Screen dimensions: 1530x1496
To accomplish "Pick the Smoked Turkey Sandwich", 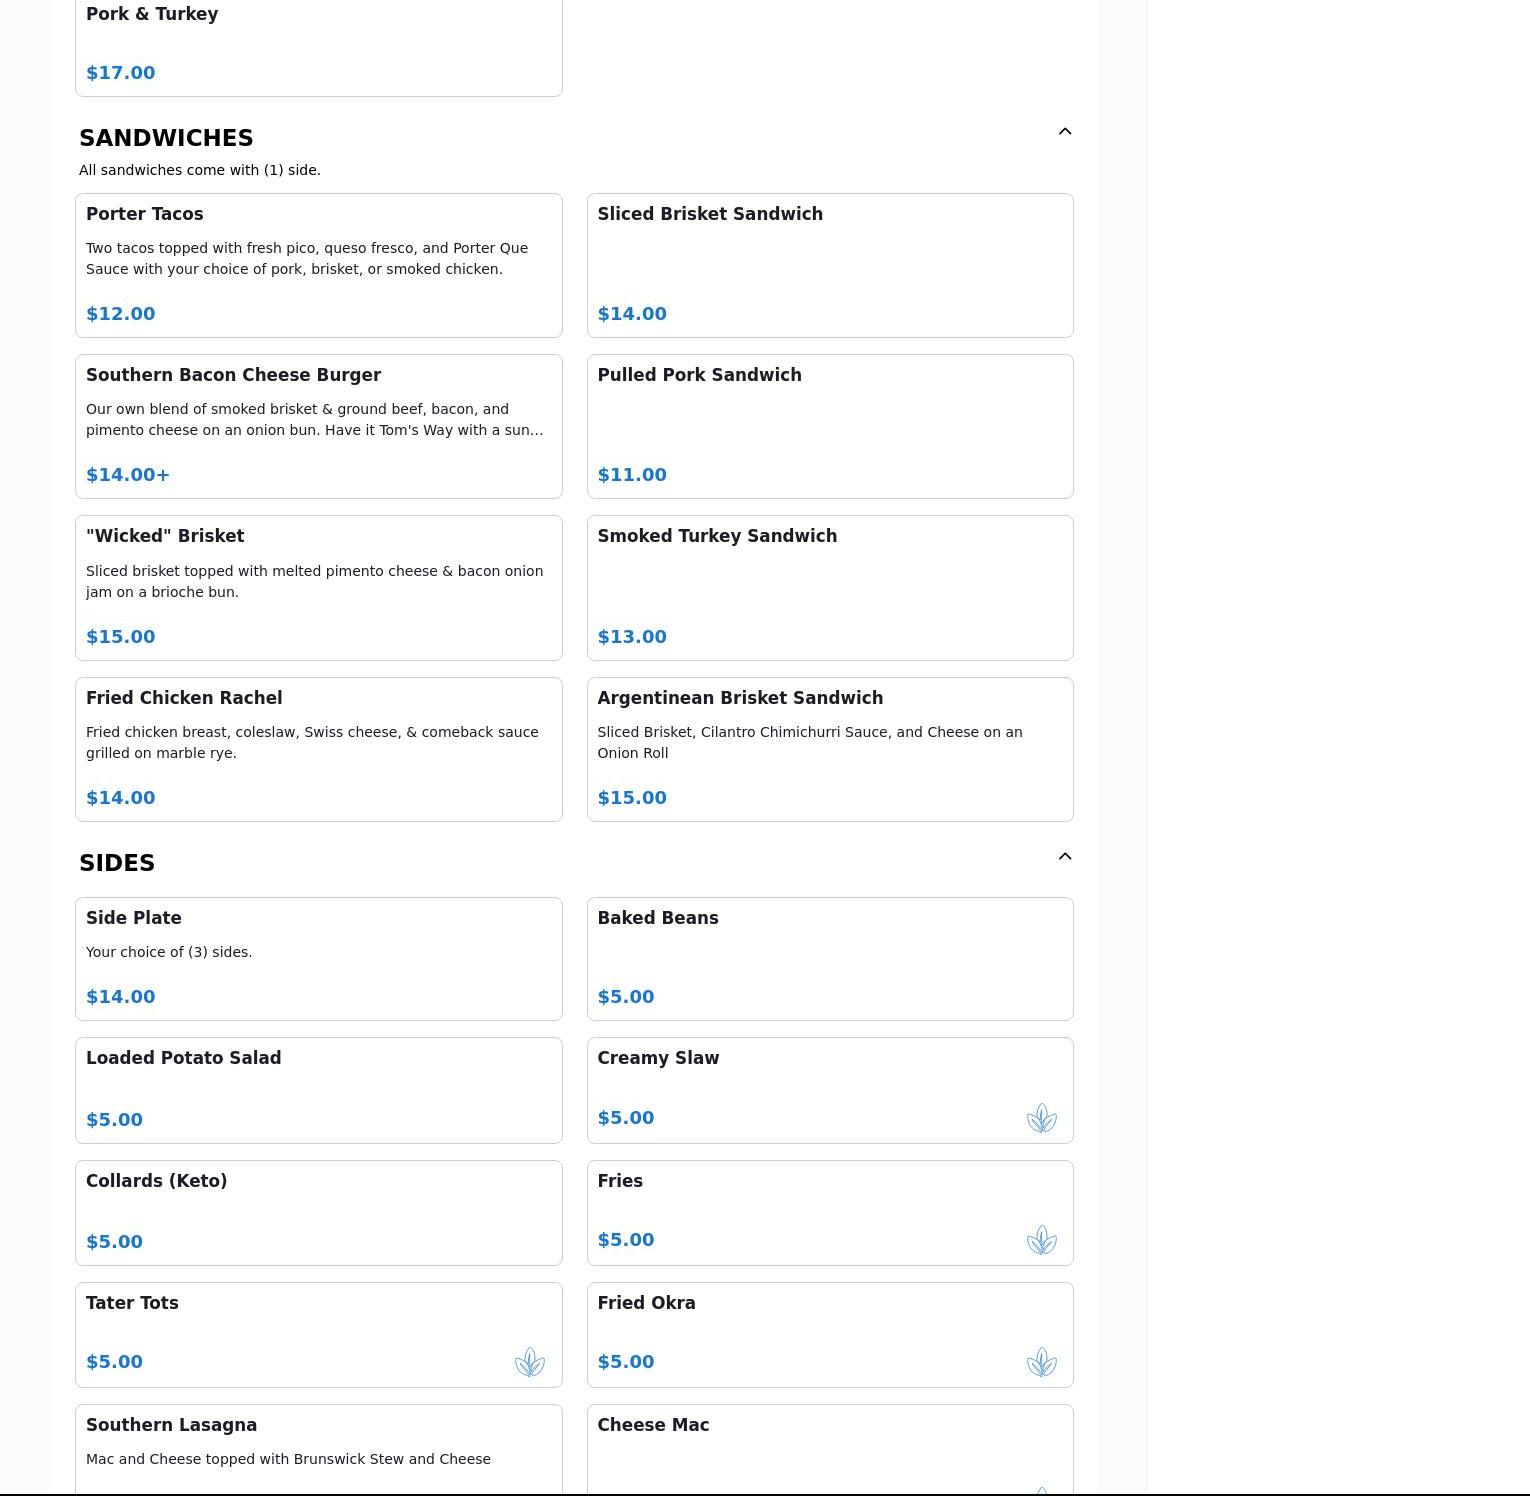I will (x=829, y=587).
